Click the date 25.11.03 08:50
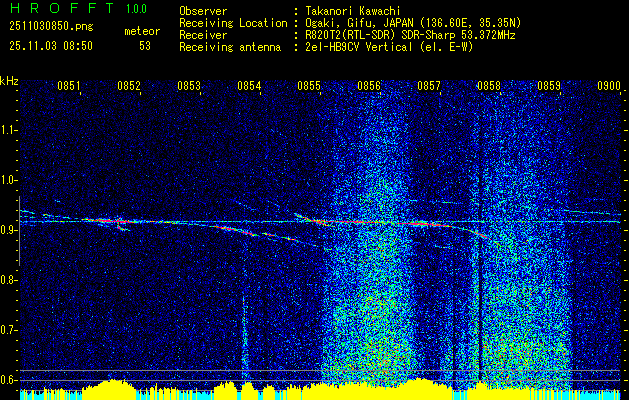This screenshot has height=400, width=629. click(51, 46)
